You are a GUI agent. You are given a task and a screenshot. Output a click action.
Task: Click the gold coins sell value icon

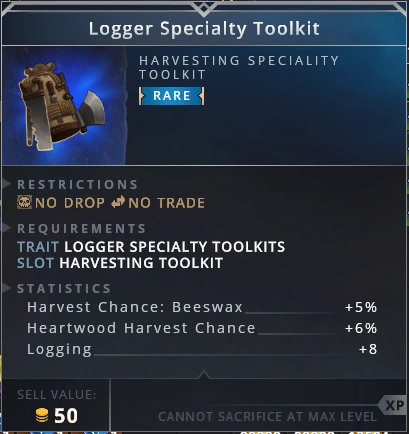coord(42,416)
